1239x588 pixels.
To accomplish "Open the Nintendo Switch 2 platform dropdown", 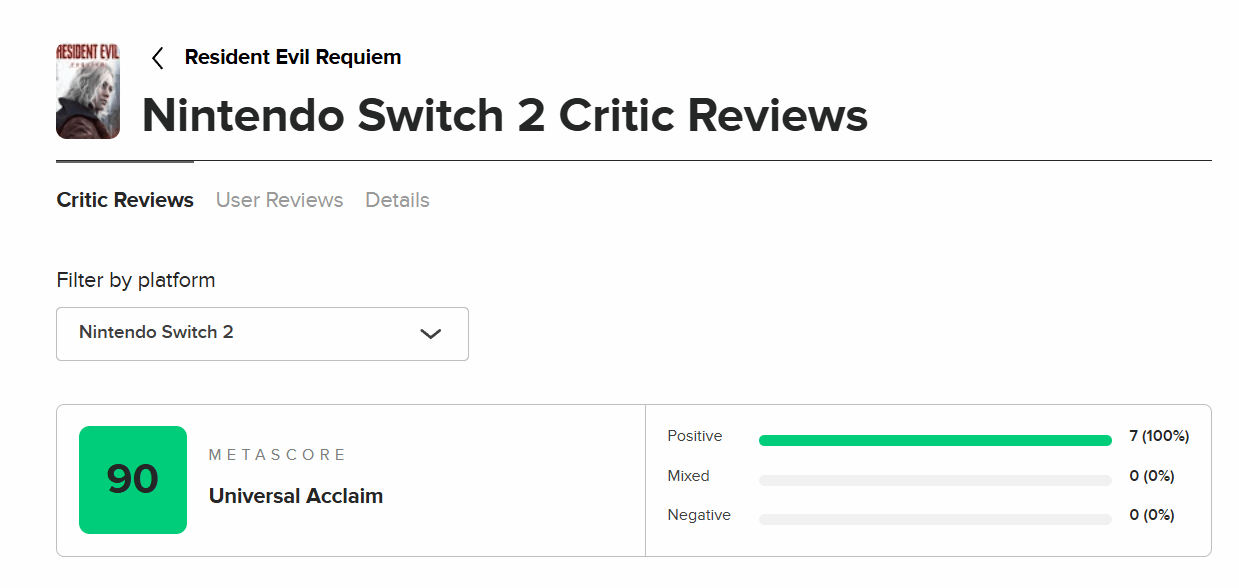I will point(262,333).
